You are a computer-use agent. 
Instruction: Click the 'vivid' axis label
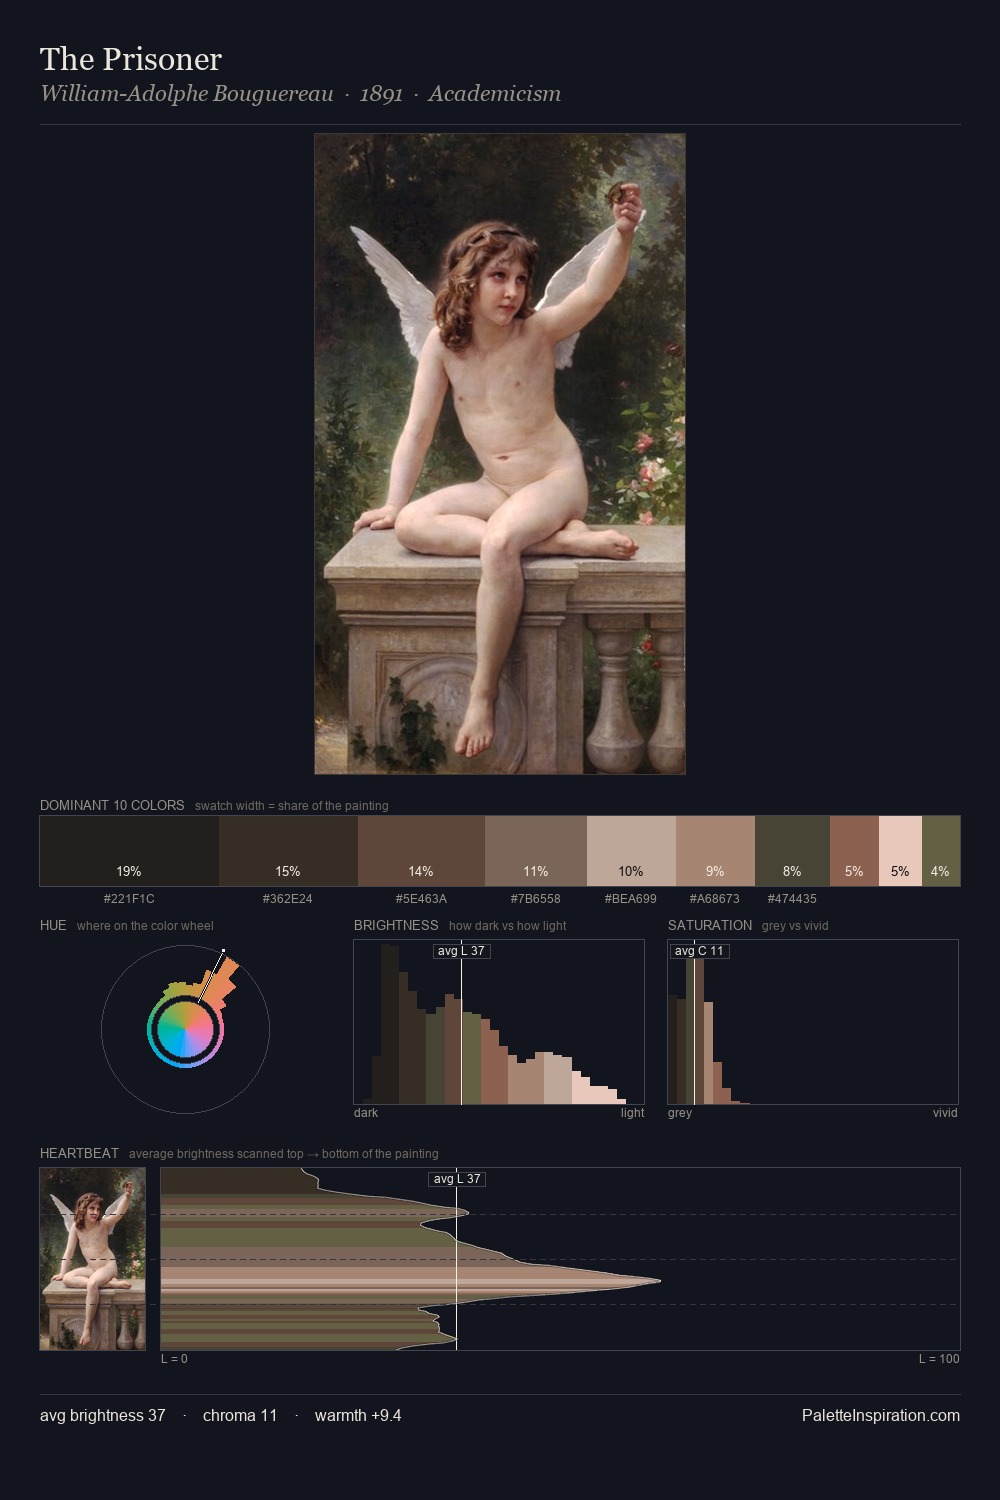[x=945, y=1113]
